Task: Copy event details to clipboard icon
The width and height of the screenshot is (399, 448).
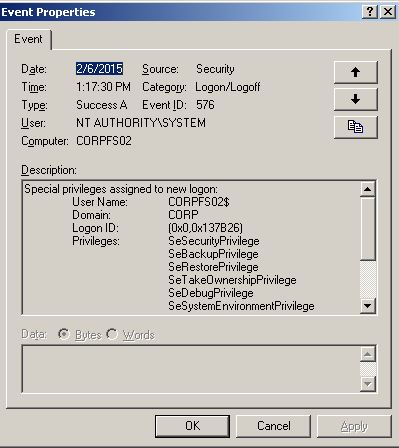Action: point(355,127)
